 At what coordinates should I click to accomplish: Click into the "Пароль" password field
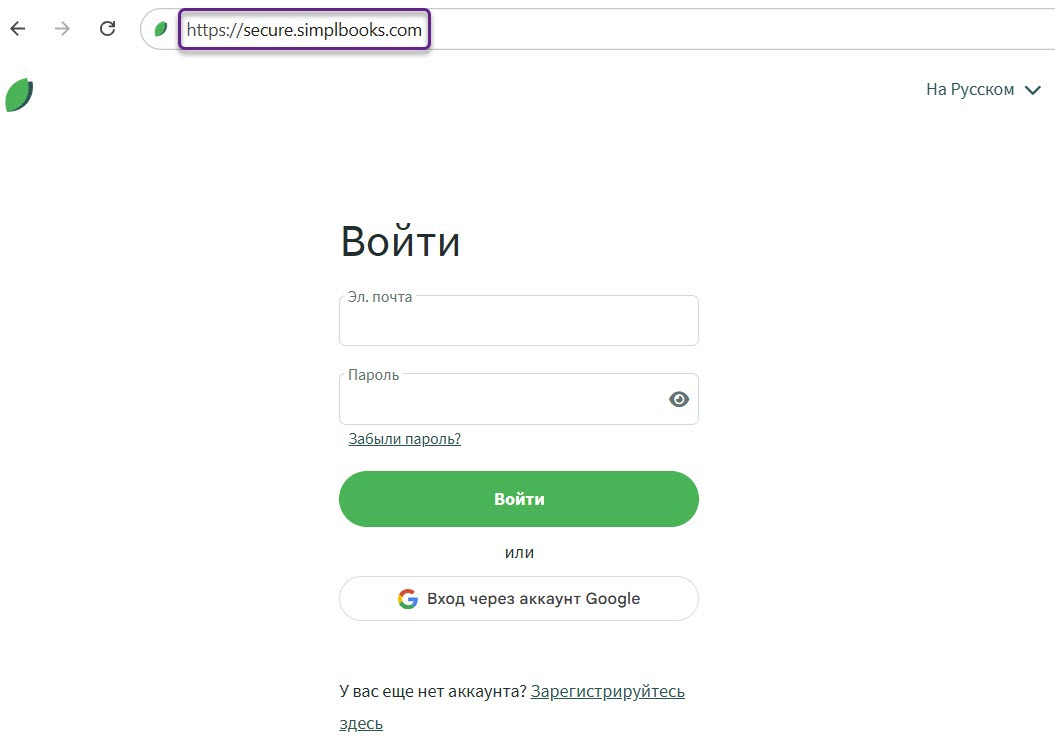(x=500, y=402)
